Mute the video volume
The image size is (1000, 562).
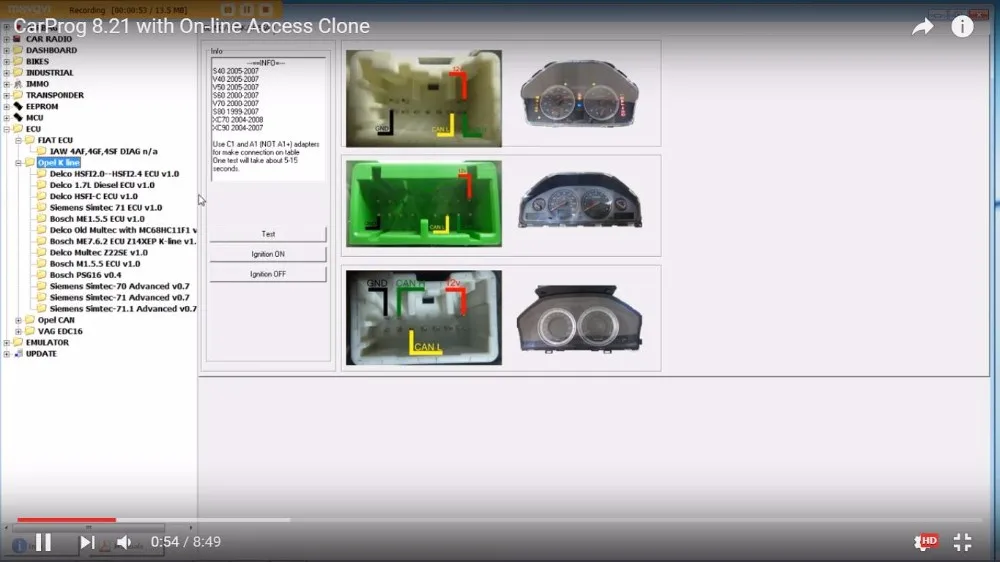point(124,542)
